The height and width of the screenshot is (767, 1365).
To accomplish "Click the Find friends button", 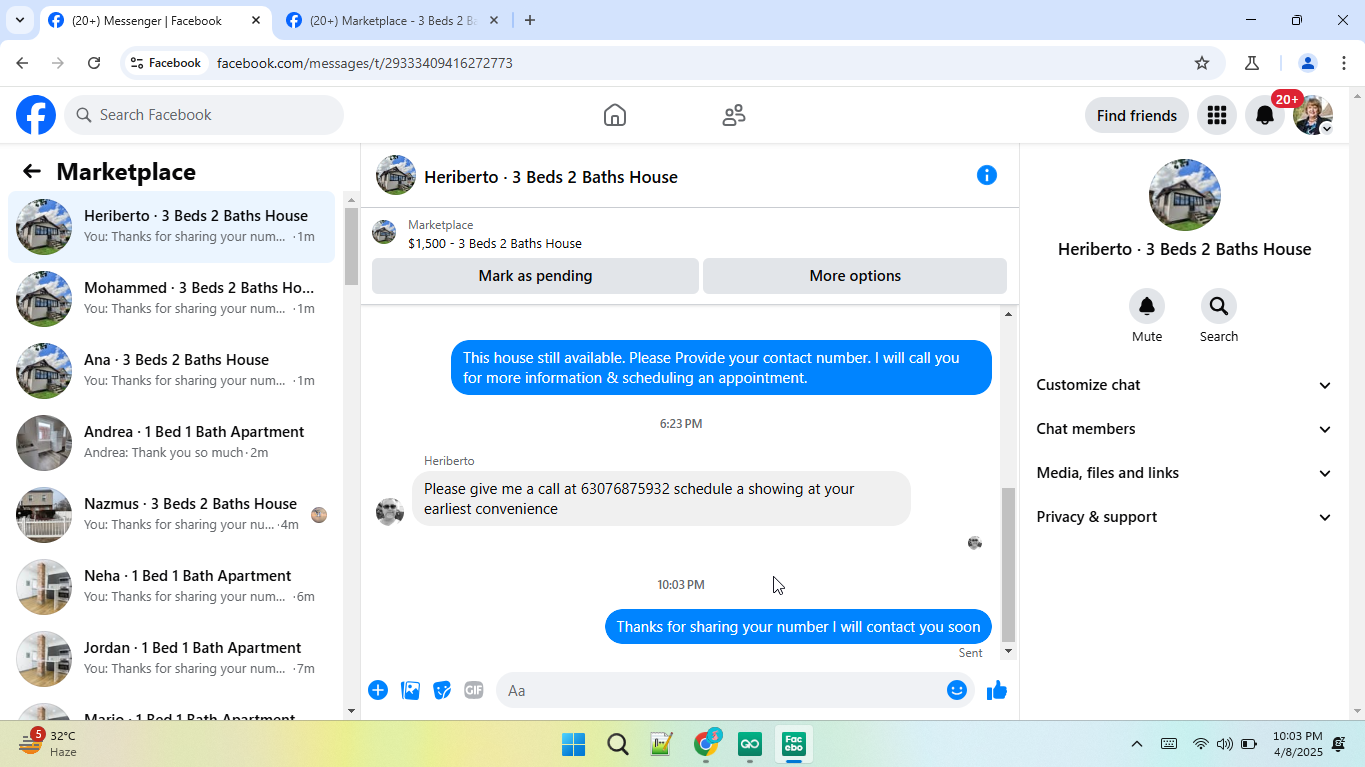I will pos(1137,116).
